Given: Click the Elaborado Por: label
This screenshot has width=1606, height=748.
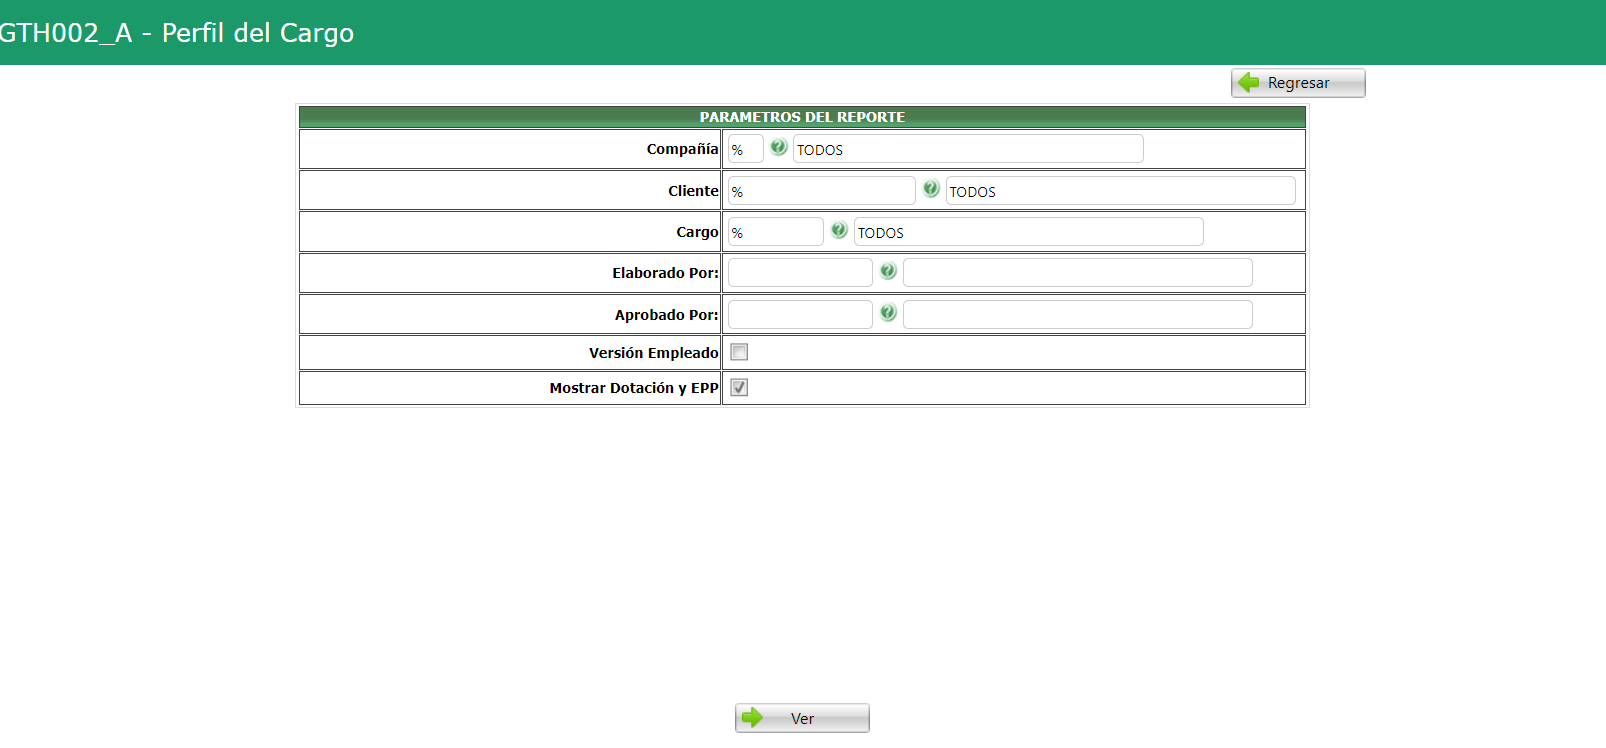Looking at the screenshot, I should (665, 273).
